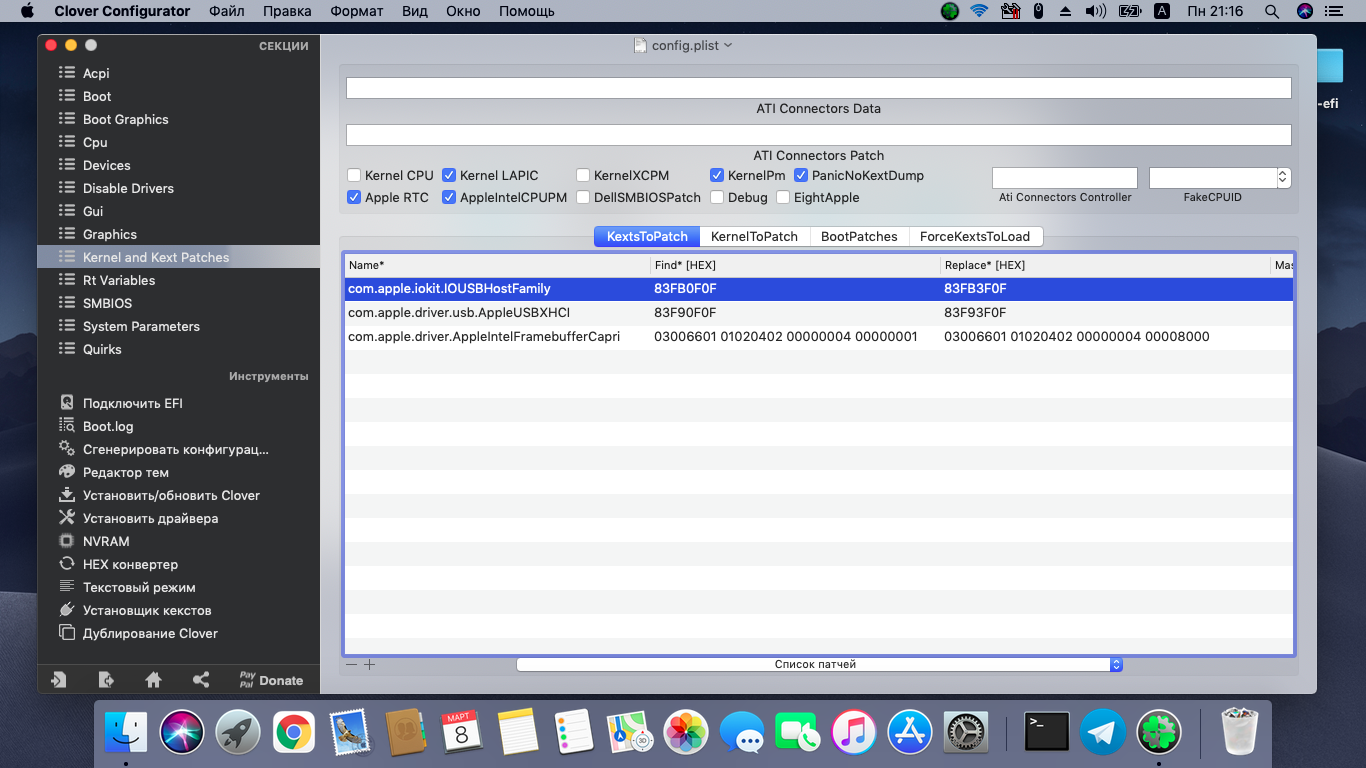Click the PayPal Donate button
Viewport: 1366px width, 768px height.
pos(271,680)
